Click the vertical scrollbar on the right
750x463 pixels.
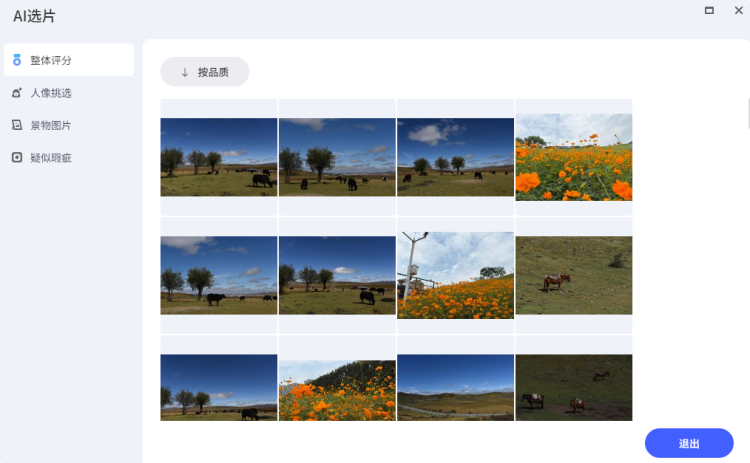pos(748,113)
